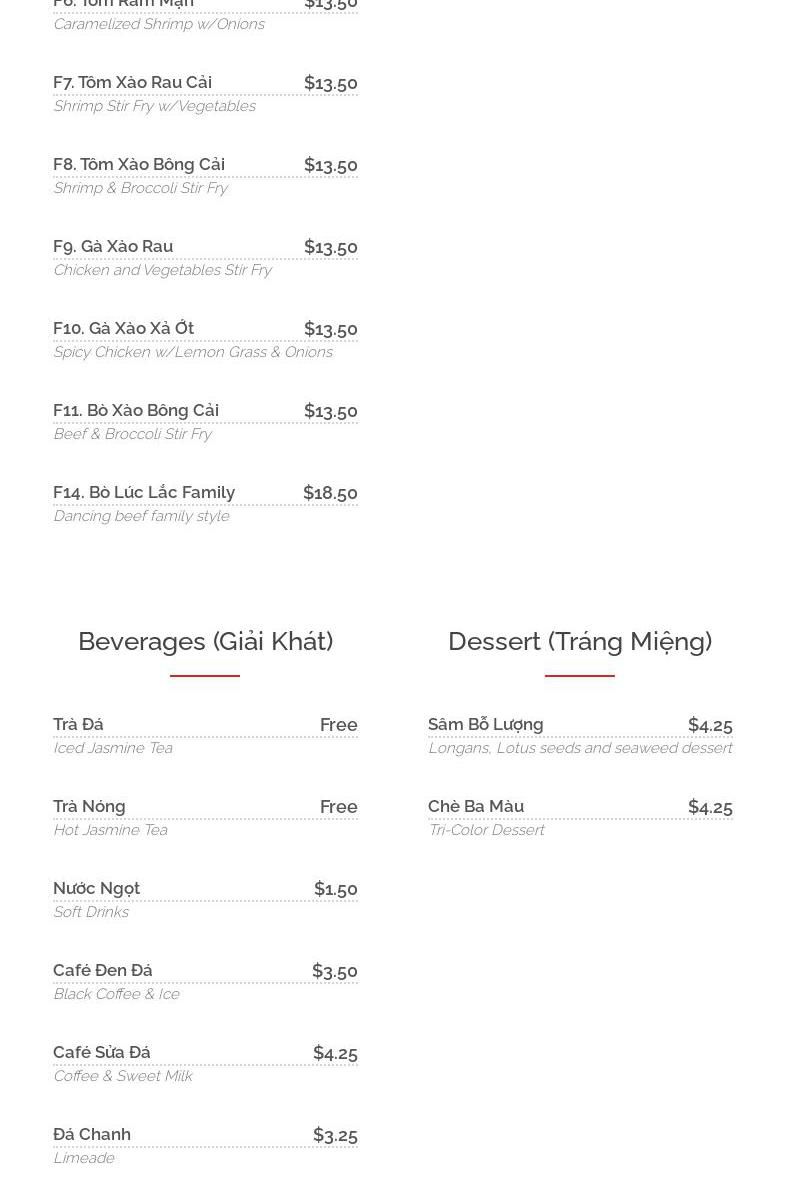The image size is (785, 1203).
Task: Select the Đá Chanh limeade item
Action: click(91, 1134)
